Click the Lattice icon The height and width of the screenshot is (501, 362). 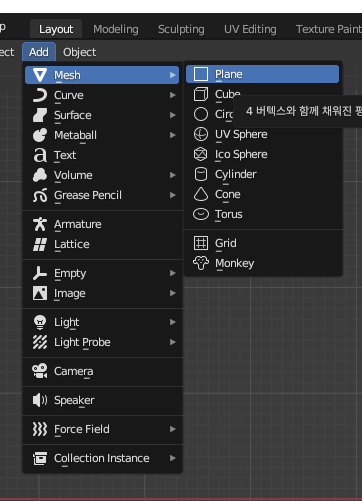tap(40, 244)
